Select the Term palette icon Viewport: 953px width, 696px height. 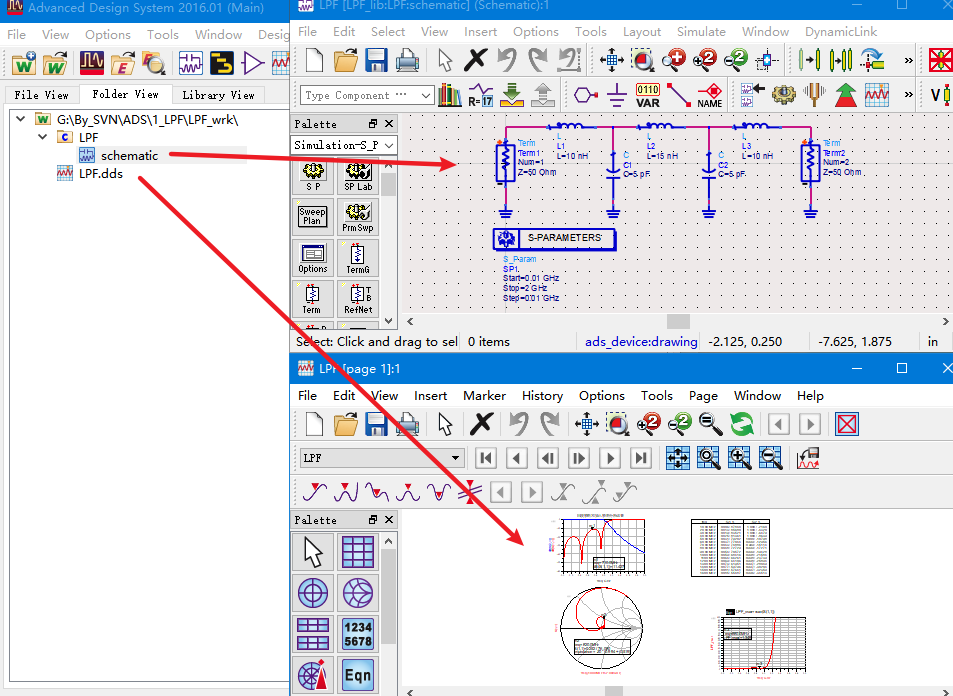point(313,298)
